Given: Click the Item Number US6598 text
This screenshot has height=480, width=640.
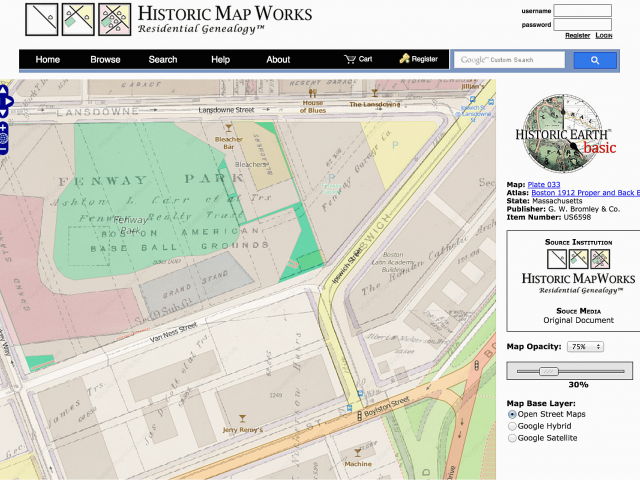Looking at the screenshot, I should click(549, 217).
